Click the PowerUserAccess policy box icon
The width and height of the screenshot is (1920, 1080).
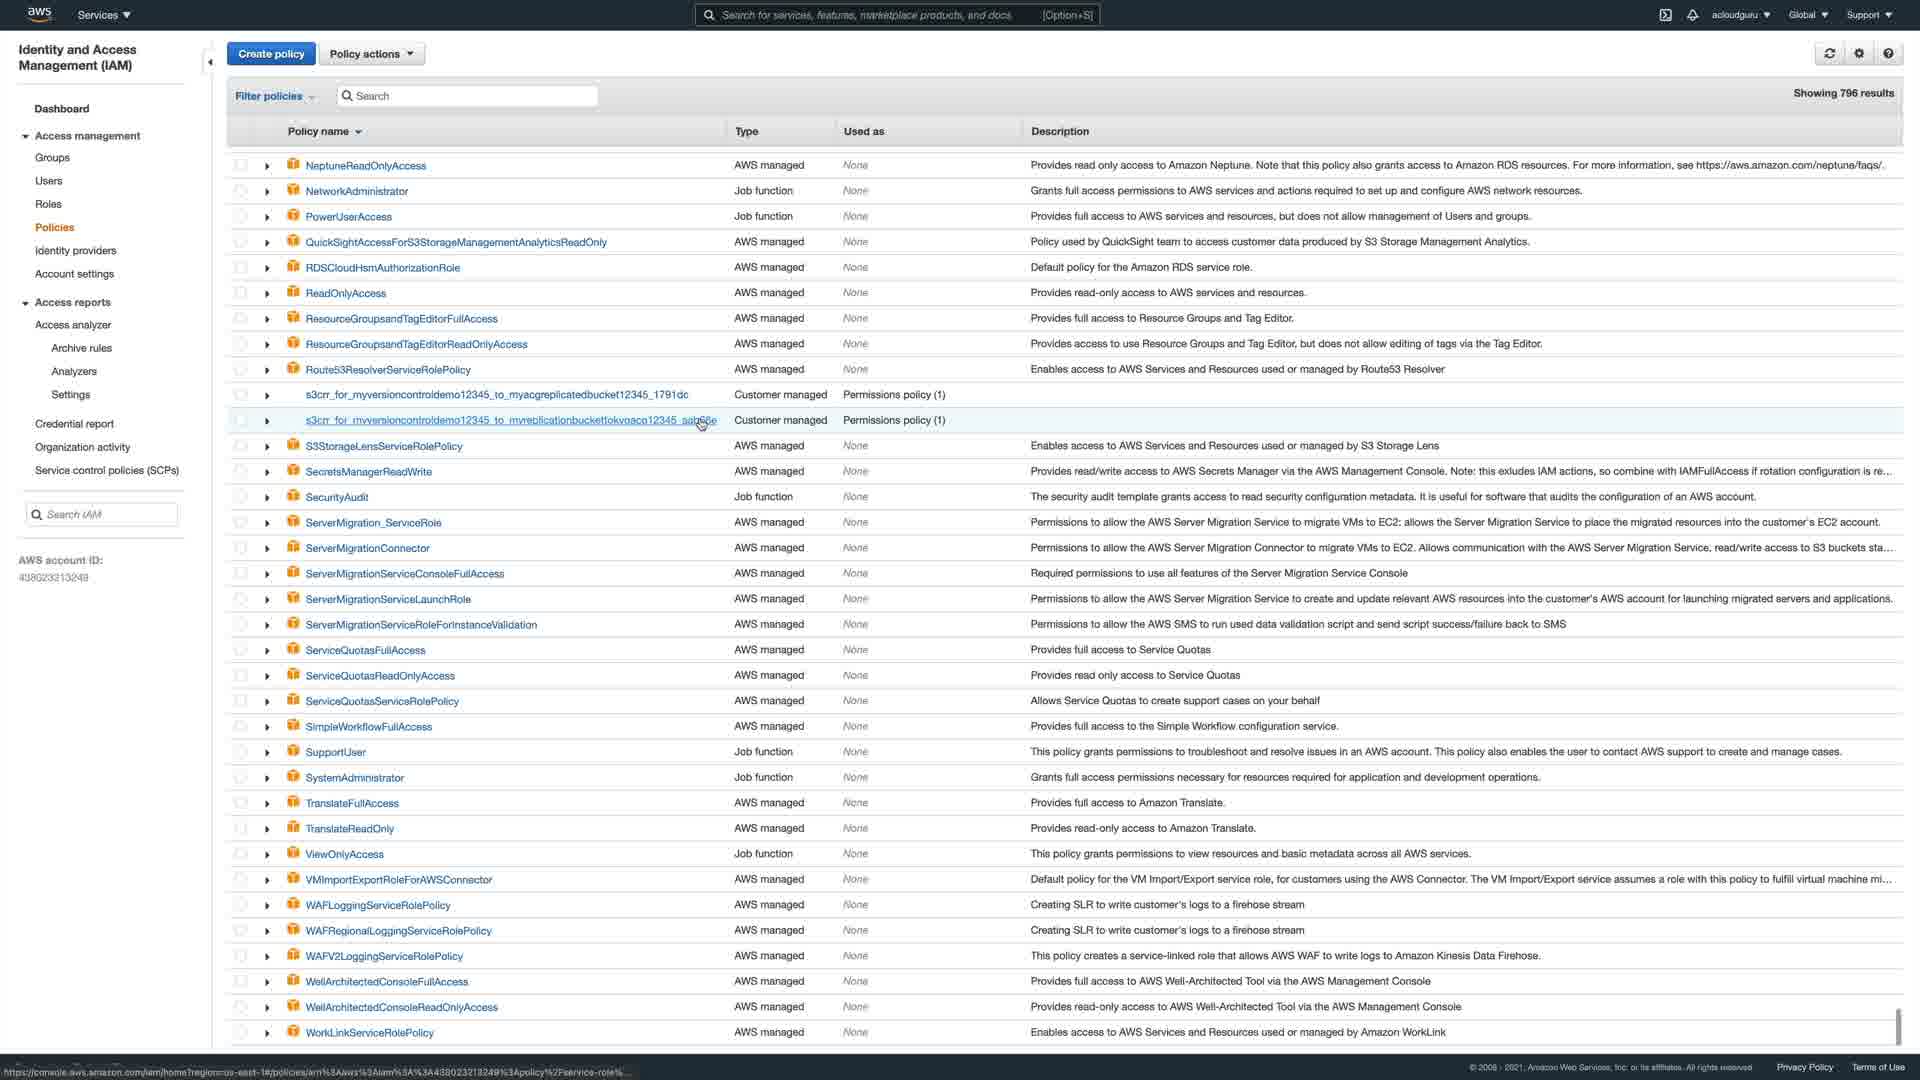pyautogui.click(x=293, y=216)
